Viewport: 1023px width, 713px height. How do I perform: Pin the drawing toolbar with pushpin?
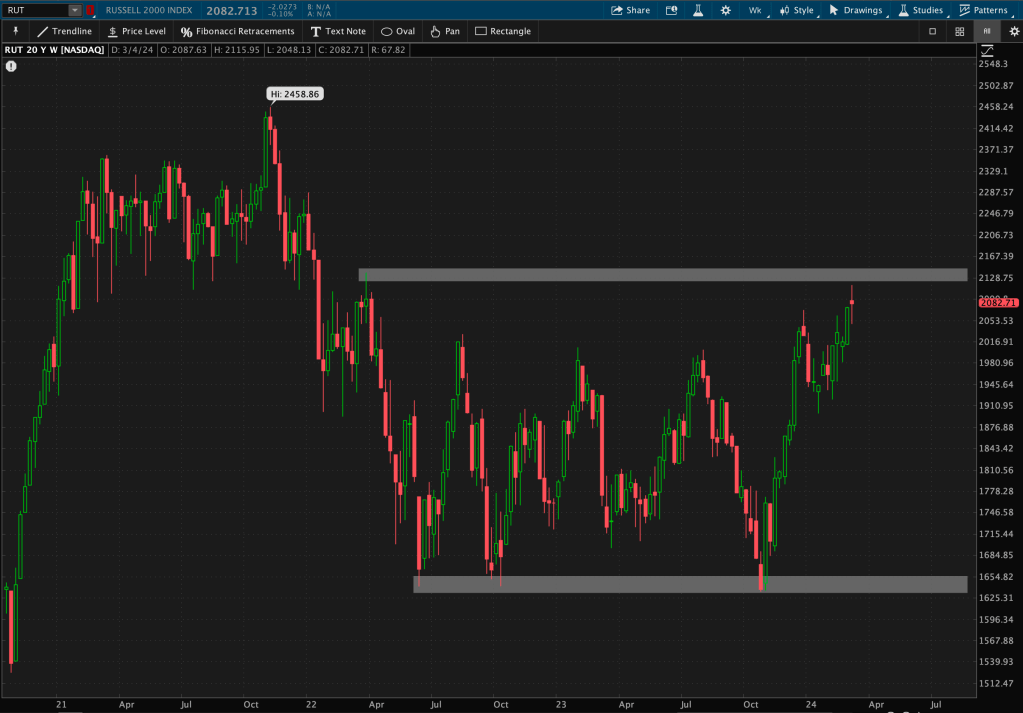[16, 31]
